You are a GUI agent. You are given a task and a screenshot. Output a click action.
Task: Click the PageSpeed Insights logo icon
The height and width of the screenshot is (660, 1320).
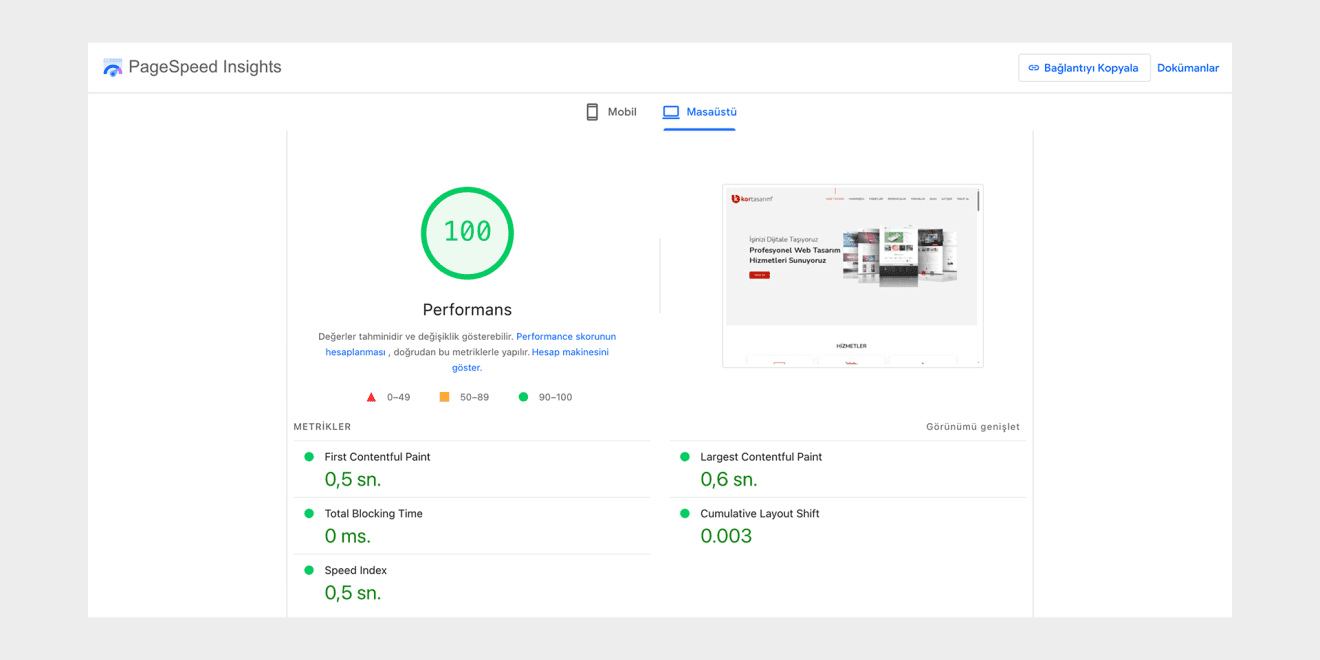pos(112,68)
